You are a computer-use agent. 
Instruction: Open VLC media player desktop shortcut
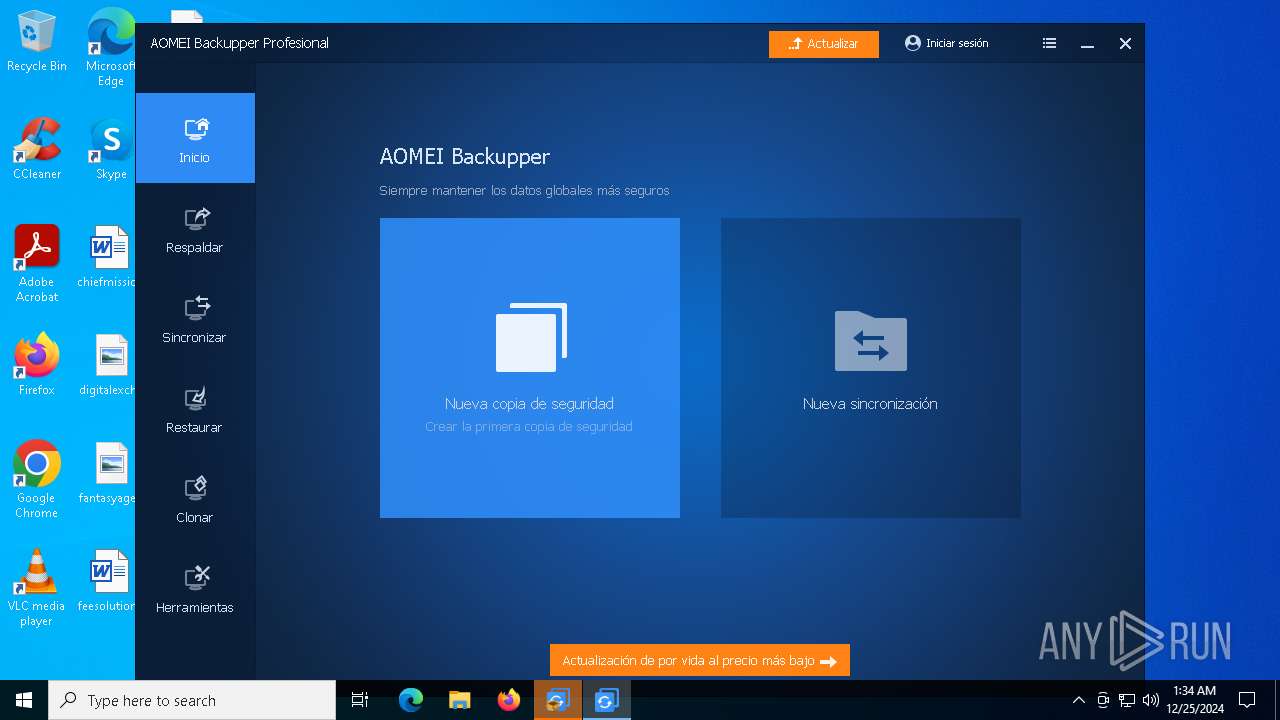click(x=37, y=587)
